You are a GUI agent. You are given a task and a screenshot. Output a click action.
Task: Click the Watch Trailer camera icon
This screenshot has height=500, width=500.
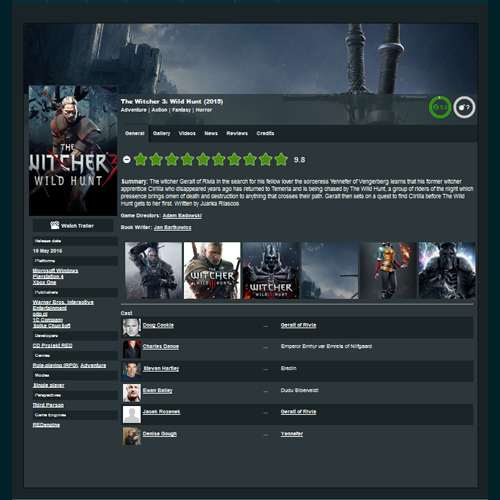tap(55, 225)
